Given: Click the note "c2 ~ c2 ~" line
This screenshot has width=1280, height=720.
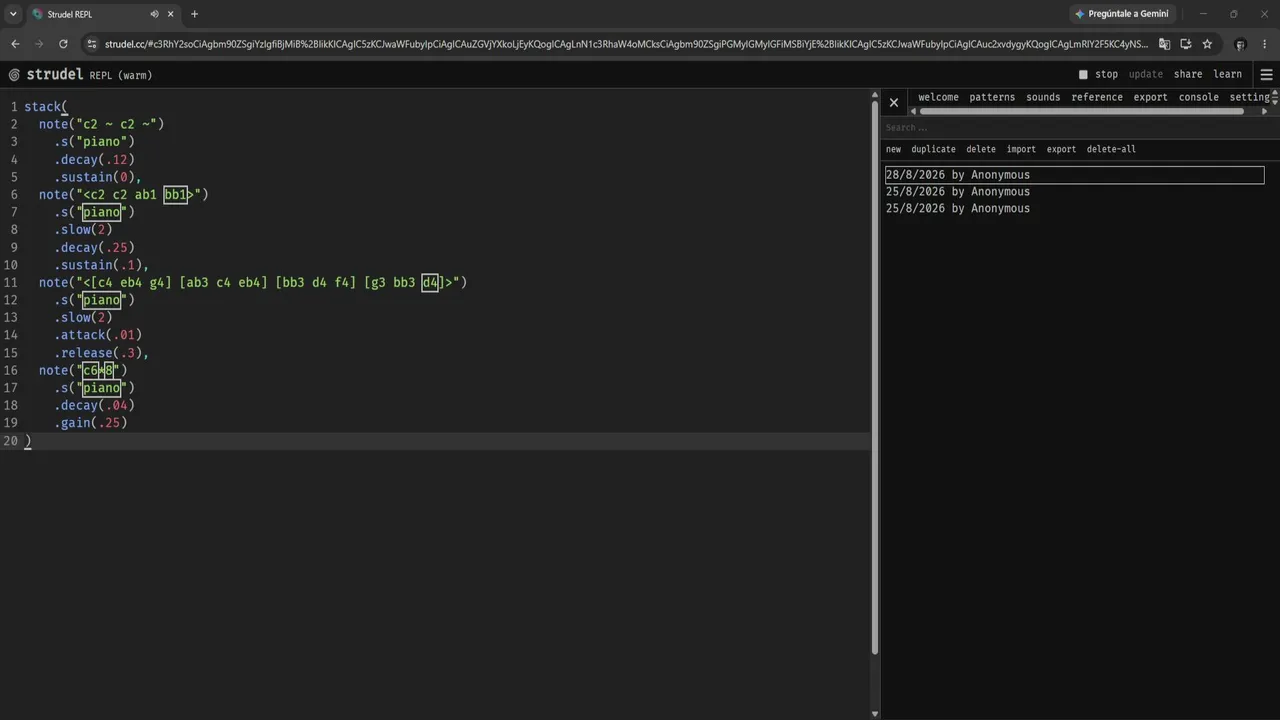Looking at the screenshot, I should pos(101,124).
